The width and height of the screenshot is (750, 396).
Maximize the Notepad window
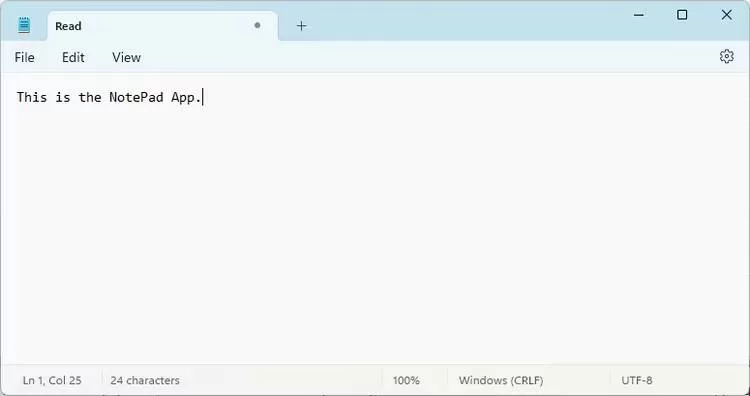pyautogui.click(x=682, y=15)
